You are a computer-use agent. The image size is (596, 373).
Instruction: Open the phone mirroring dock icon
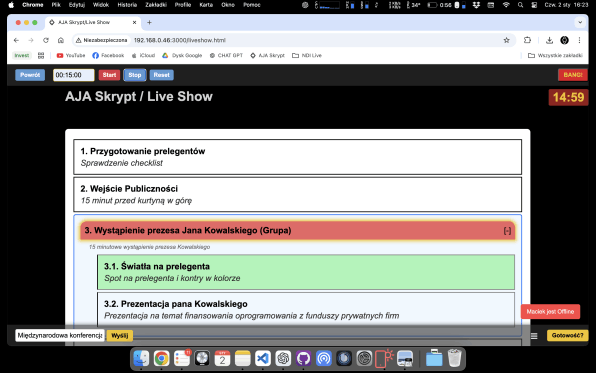click(x=384, y=359)
